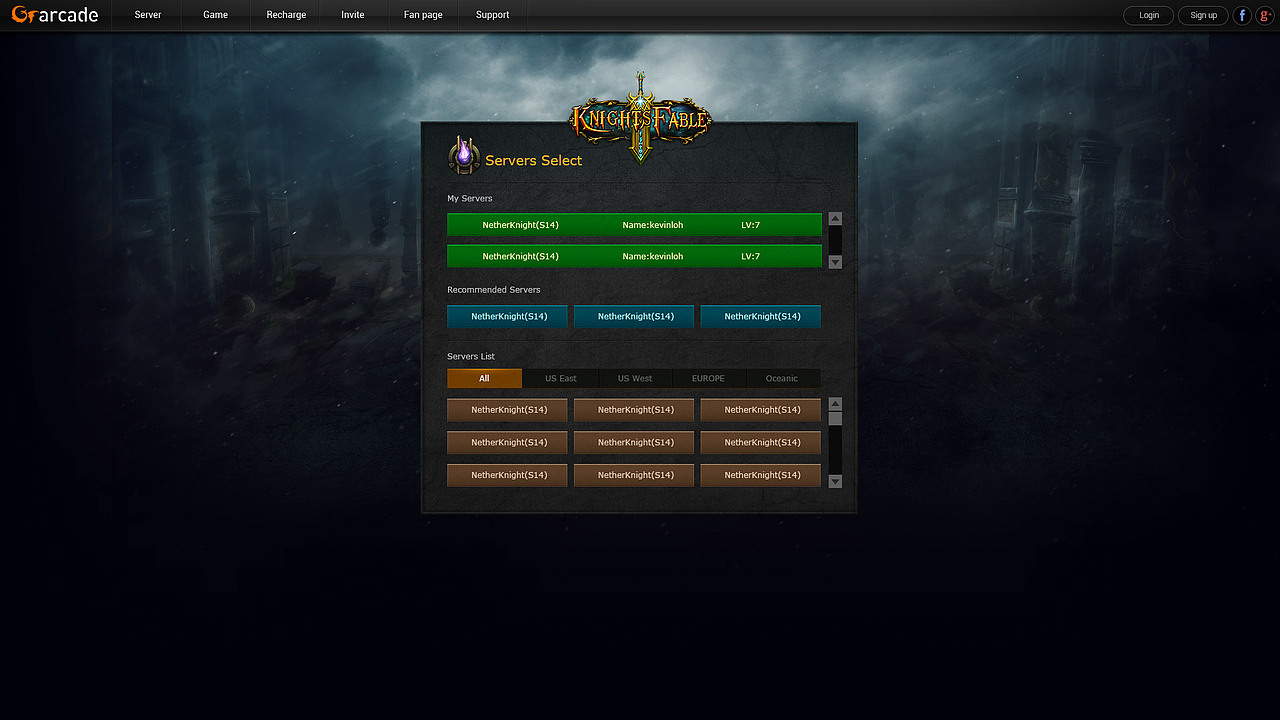Open the Google Plus icon
Screen dimensions: 1280x720
click(1265, 15)
